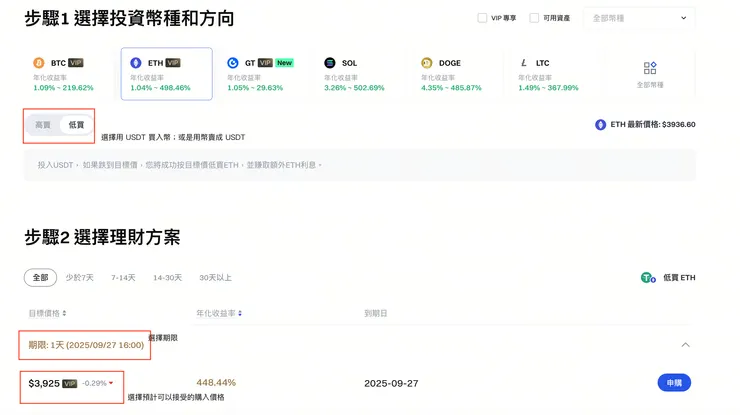Click the ETH coin icon in the selected card

pos(136,63)
